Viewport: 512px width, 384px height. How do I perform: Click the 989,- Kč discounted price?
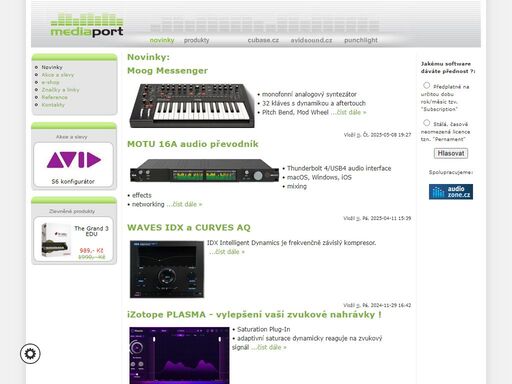[x=91, y=250]
